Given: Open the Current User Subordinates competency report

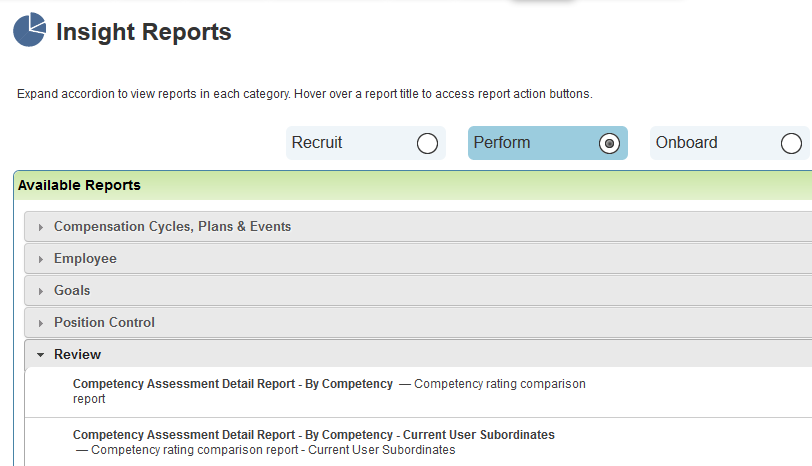Looking at the screenshot, I should pyautogui.click(x=313, y=434).
